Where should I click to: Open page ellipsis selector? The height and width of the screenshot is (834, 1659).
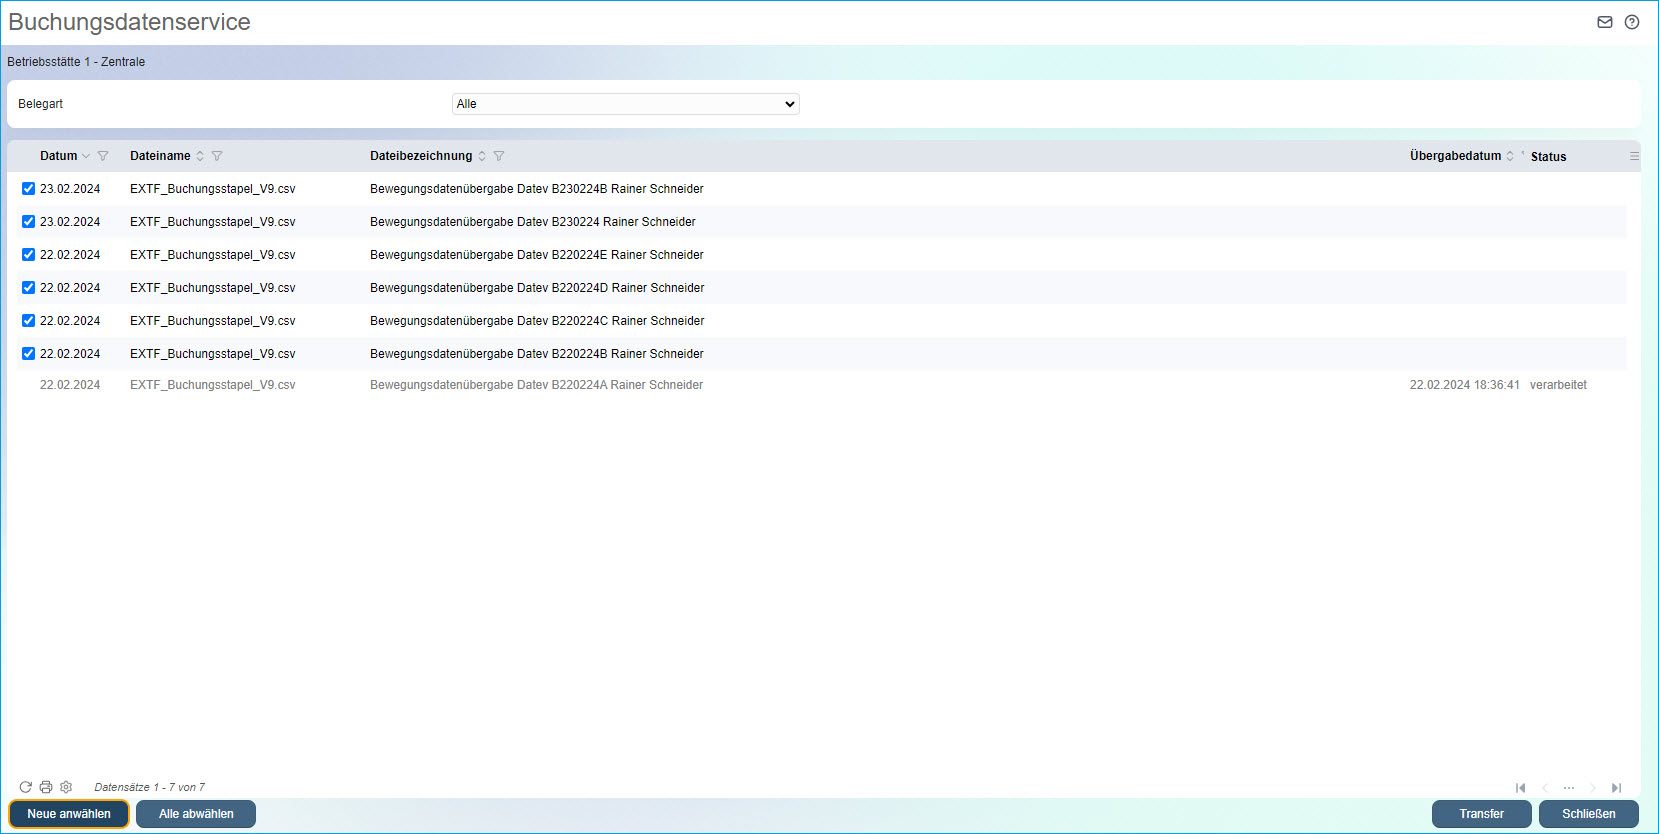pyautogui.click(x=1569, y=788)
